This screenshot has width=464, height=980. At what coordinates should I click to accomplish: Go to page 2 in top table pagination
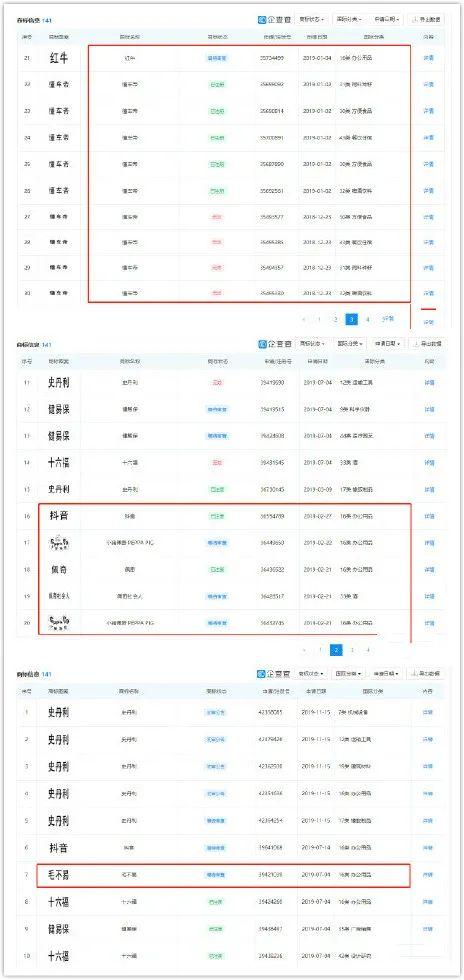pos(336,319)
